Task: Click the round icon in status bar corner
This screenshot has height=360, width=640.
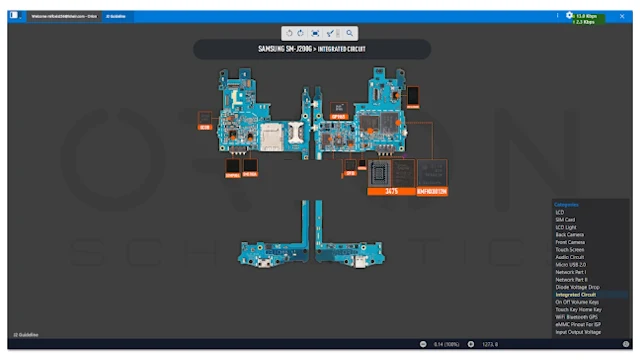Action: pyautogui.click(x=626, y=344)
